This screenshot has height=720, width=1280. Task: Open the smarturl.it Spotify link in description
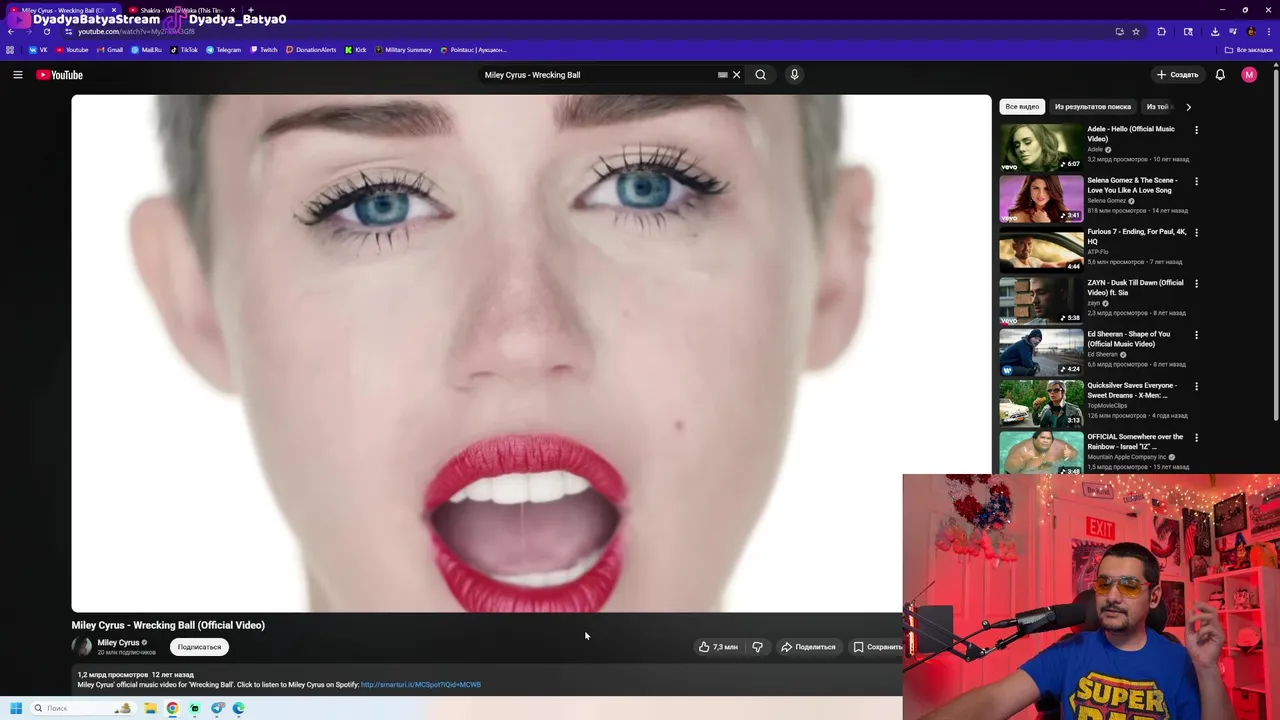click(421, 685)
